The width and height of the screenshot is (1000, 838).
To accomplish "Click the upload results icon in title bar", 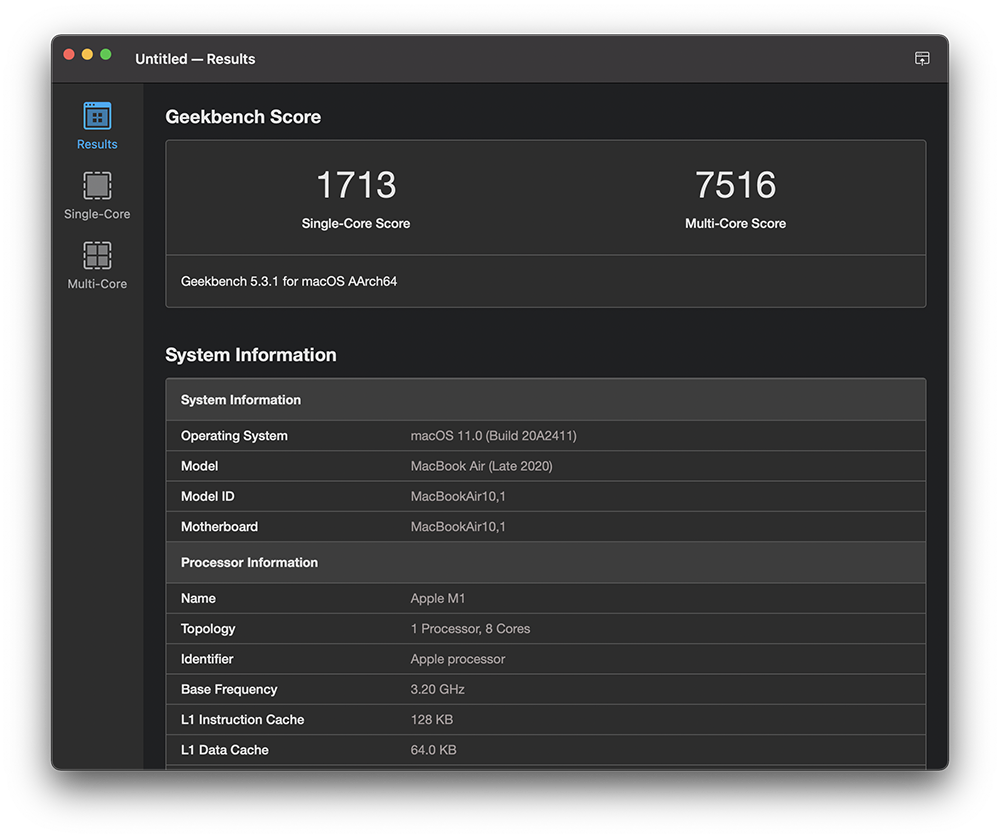I will [922, 59].
